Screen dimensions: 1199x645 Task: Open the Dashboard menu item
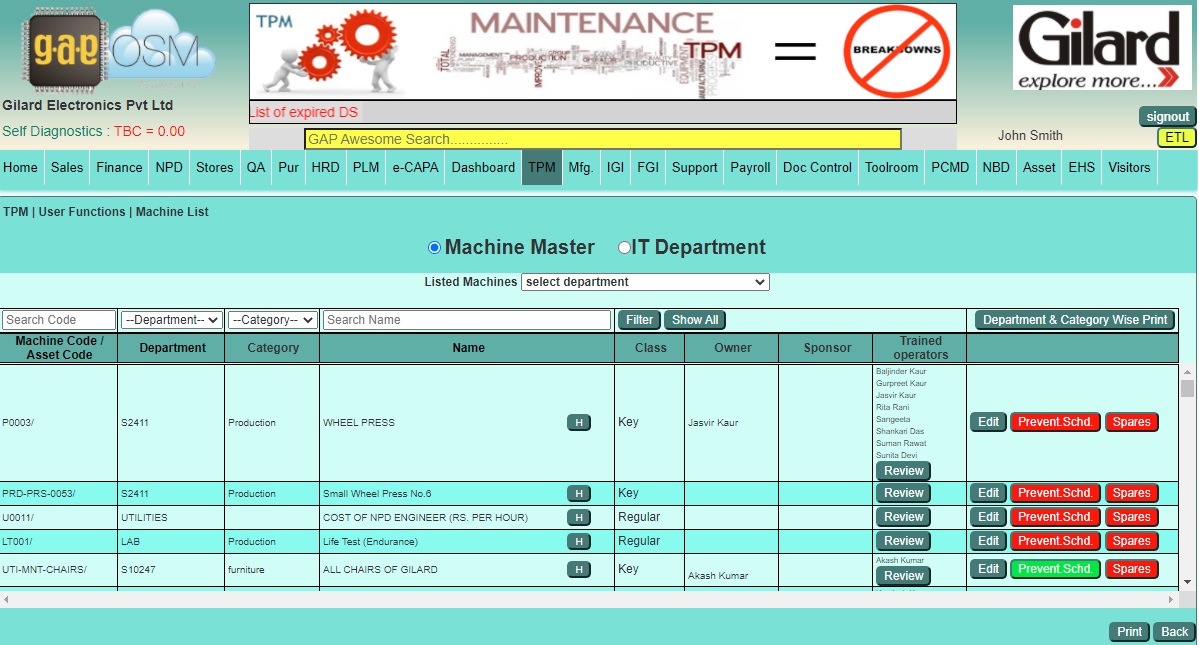point(483,168)
